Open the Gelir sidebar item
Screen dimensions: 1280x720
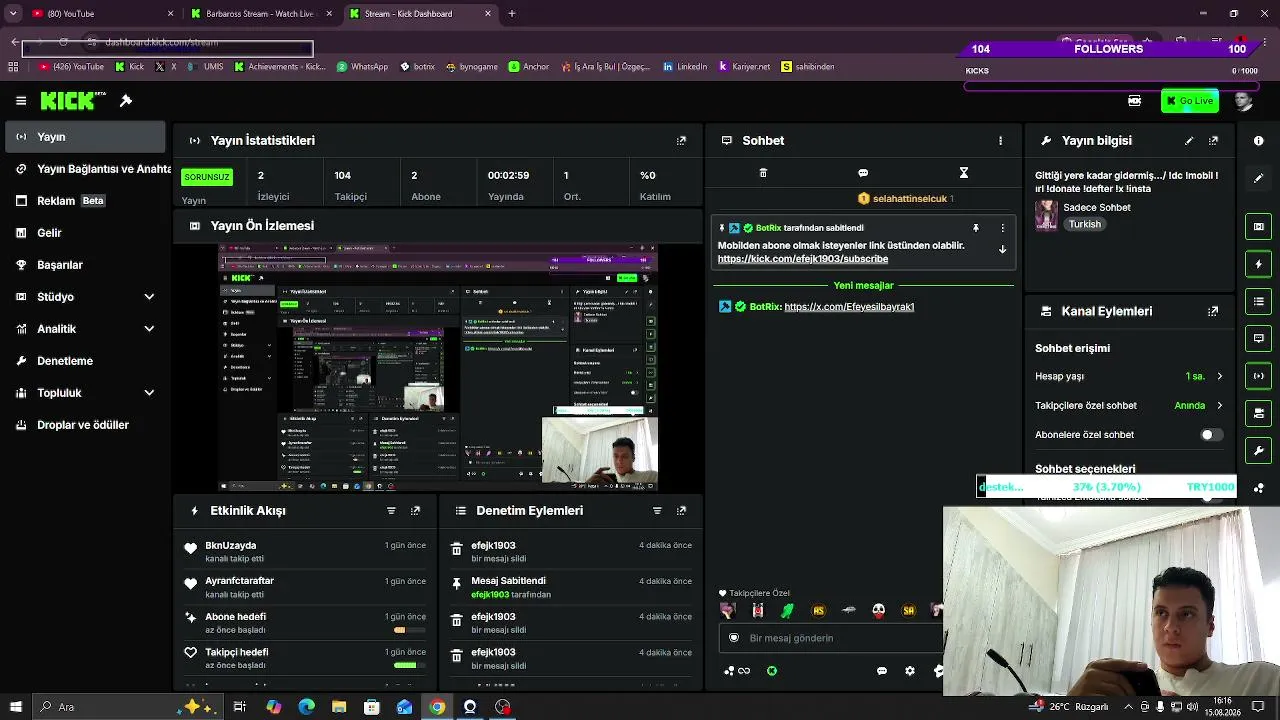tap(86, 233)
